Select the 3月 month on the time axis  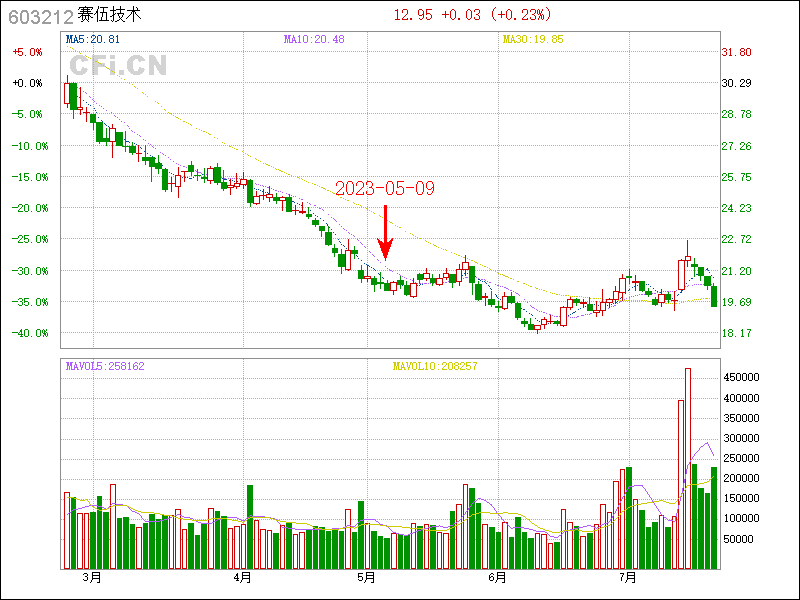coord(92,577)
